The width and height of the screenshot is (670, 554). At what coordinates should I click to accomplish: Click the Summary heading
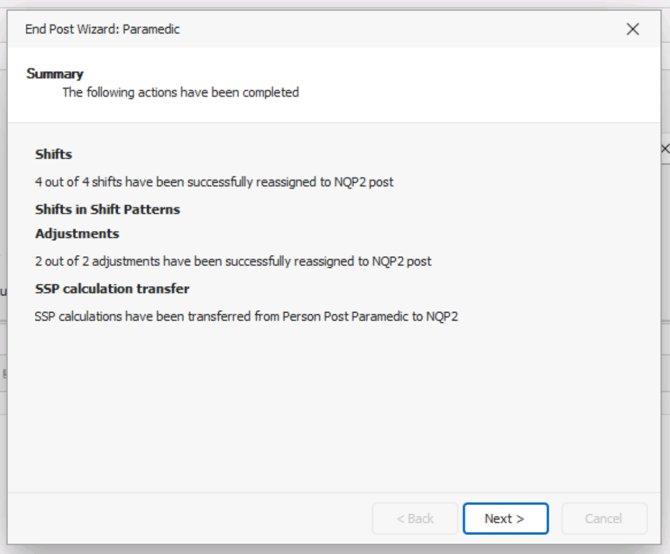pyautogui.click(x=55, y=74)
